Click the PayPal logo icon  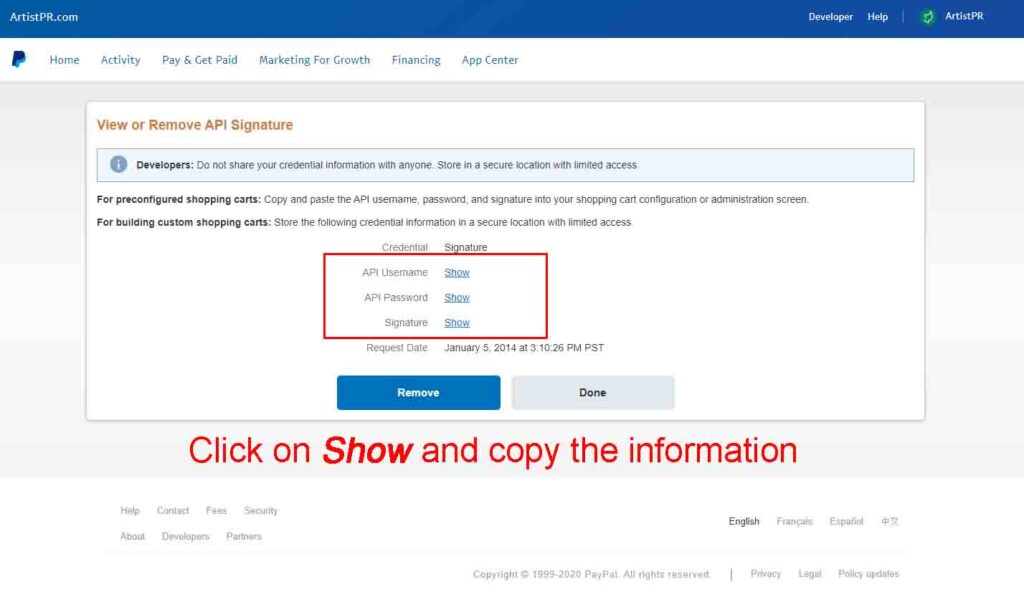(19, 59)
